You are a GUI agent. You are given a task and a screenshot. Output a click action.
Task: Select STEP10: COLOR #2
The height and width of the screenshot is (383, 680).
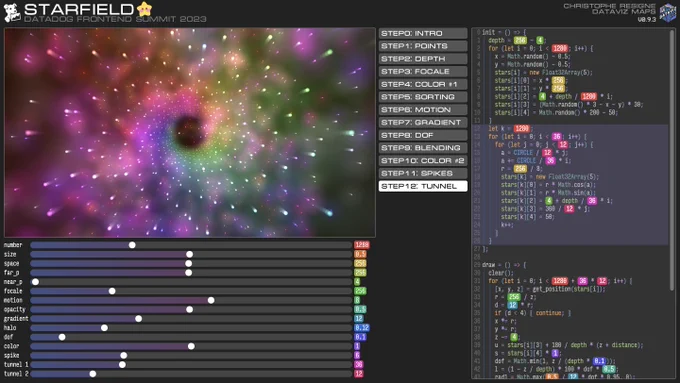pos(423,160)
